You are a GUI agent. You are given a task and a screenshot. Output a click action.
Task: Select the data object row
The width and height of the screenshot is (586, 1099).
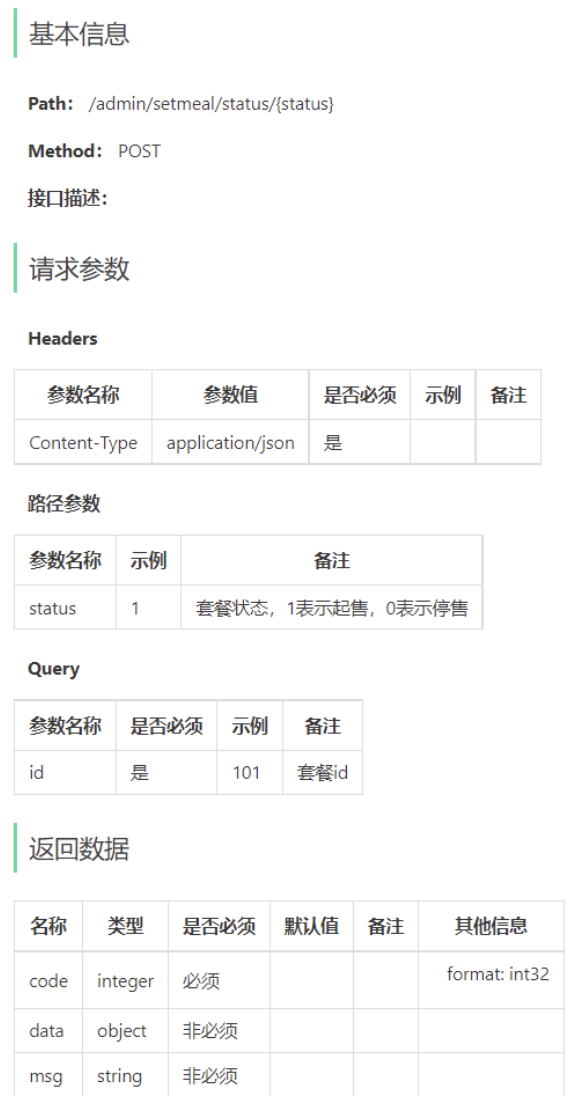289,1031
